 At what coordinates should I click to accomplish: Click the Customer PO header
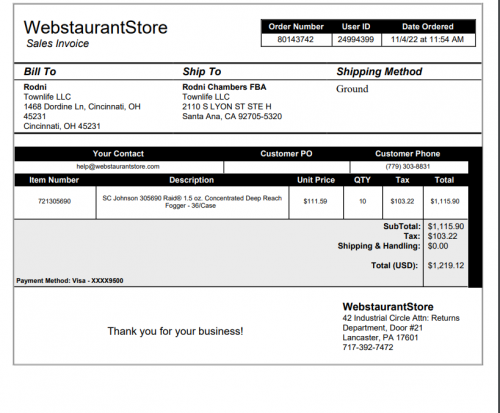click(x=286, y=154)
